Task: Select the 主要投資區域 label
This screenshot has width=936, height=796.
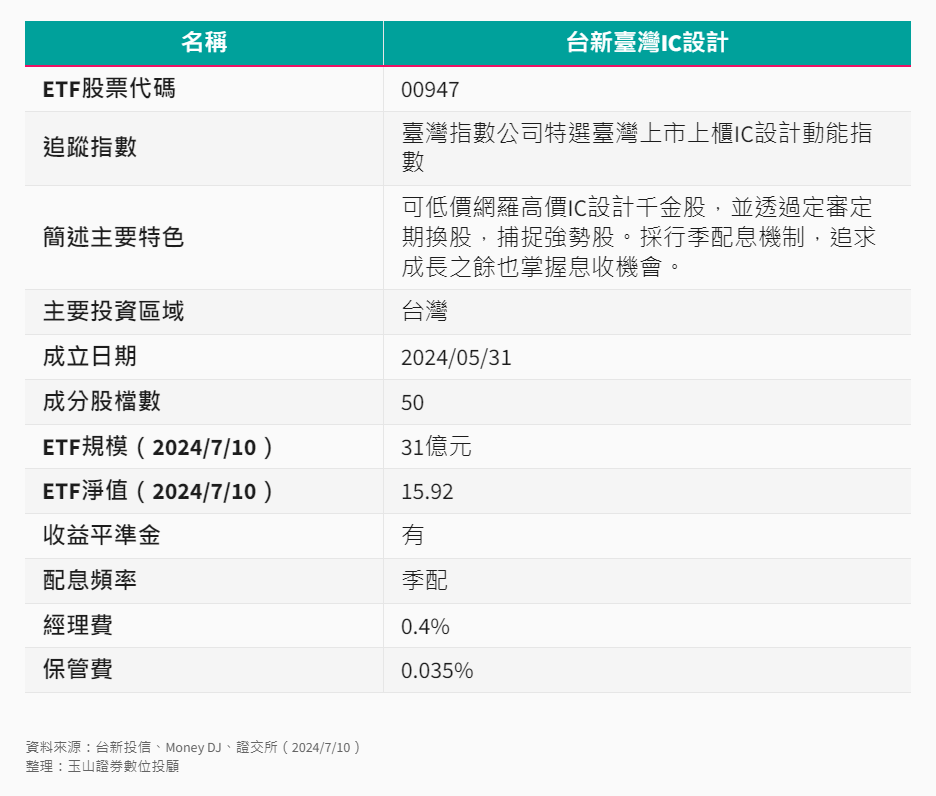Action: tap(113, 312)
